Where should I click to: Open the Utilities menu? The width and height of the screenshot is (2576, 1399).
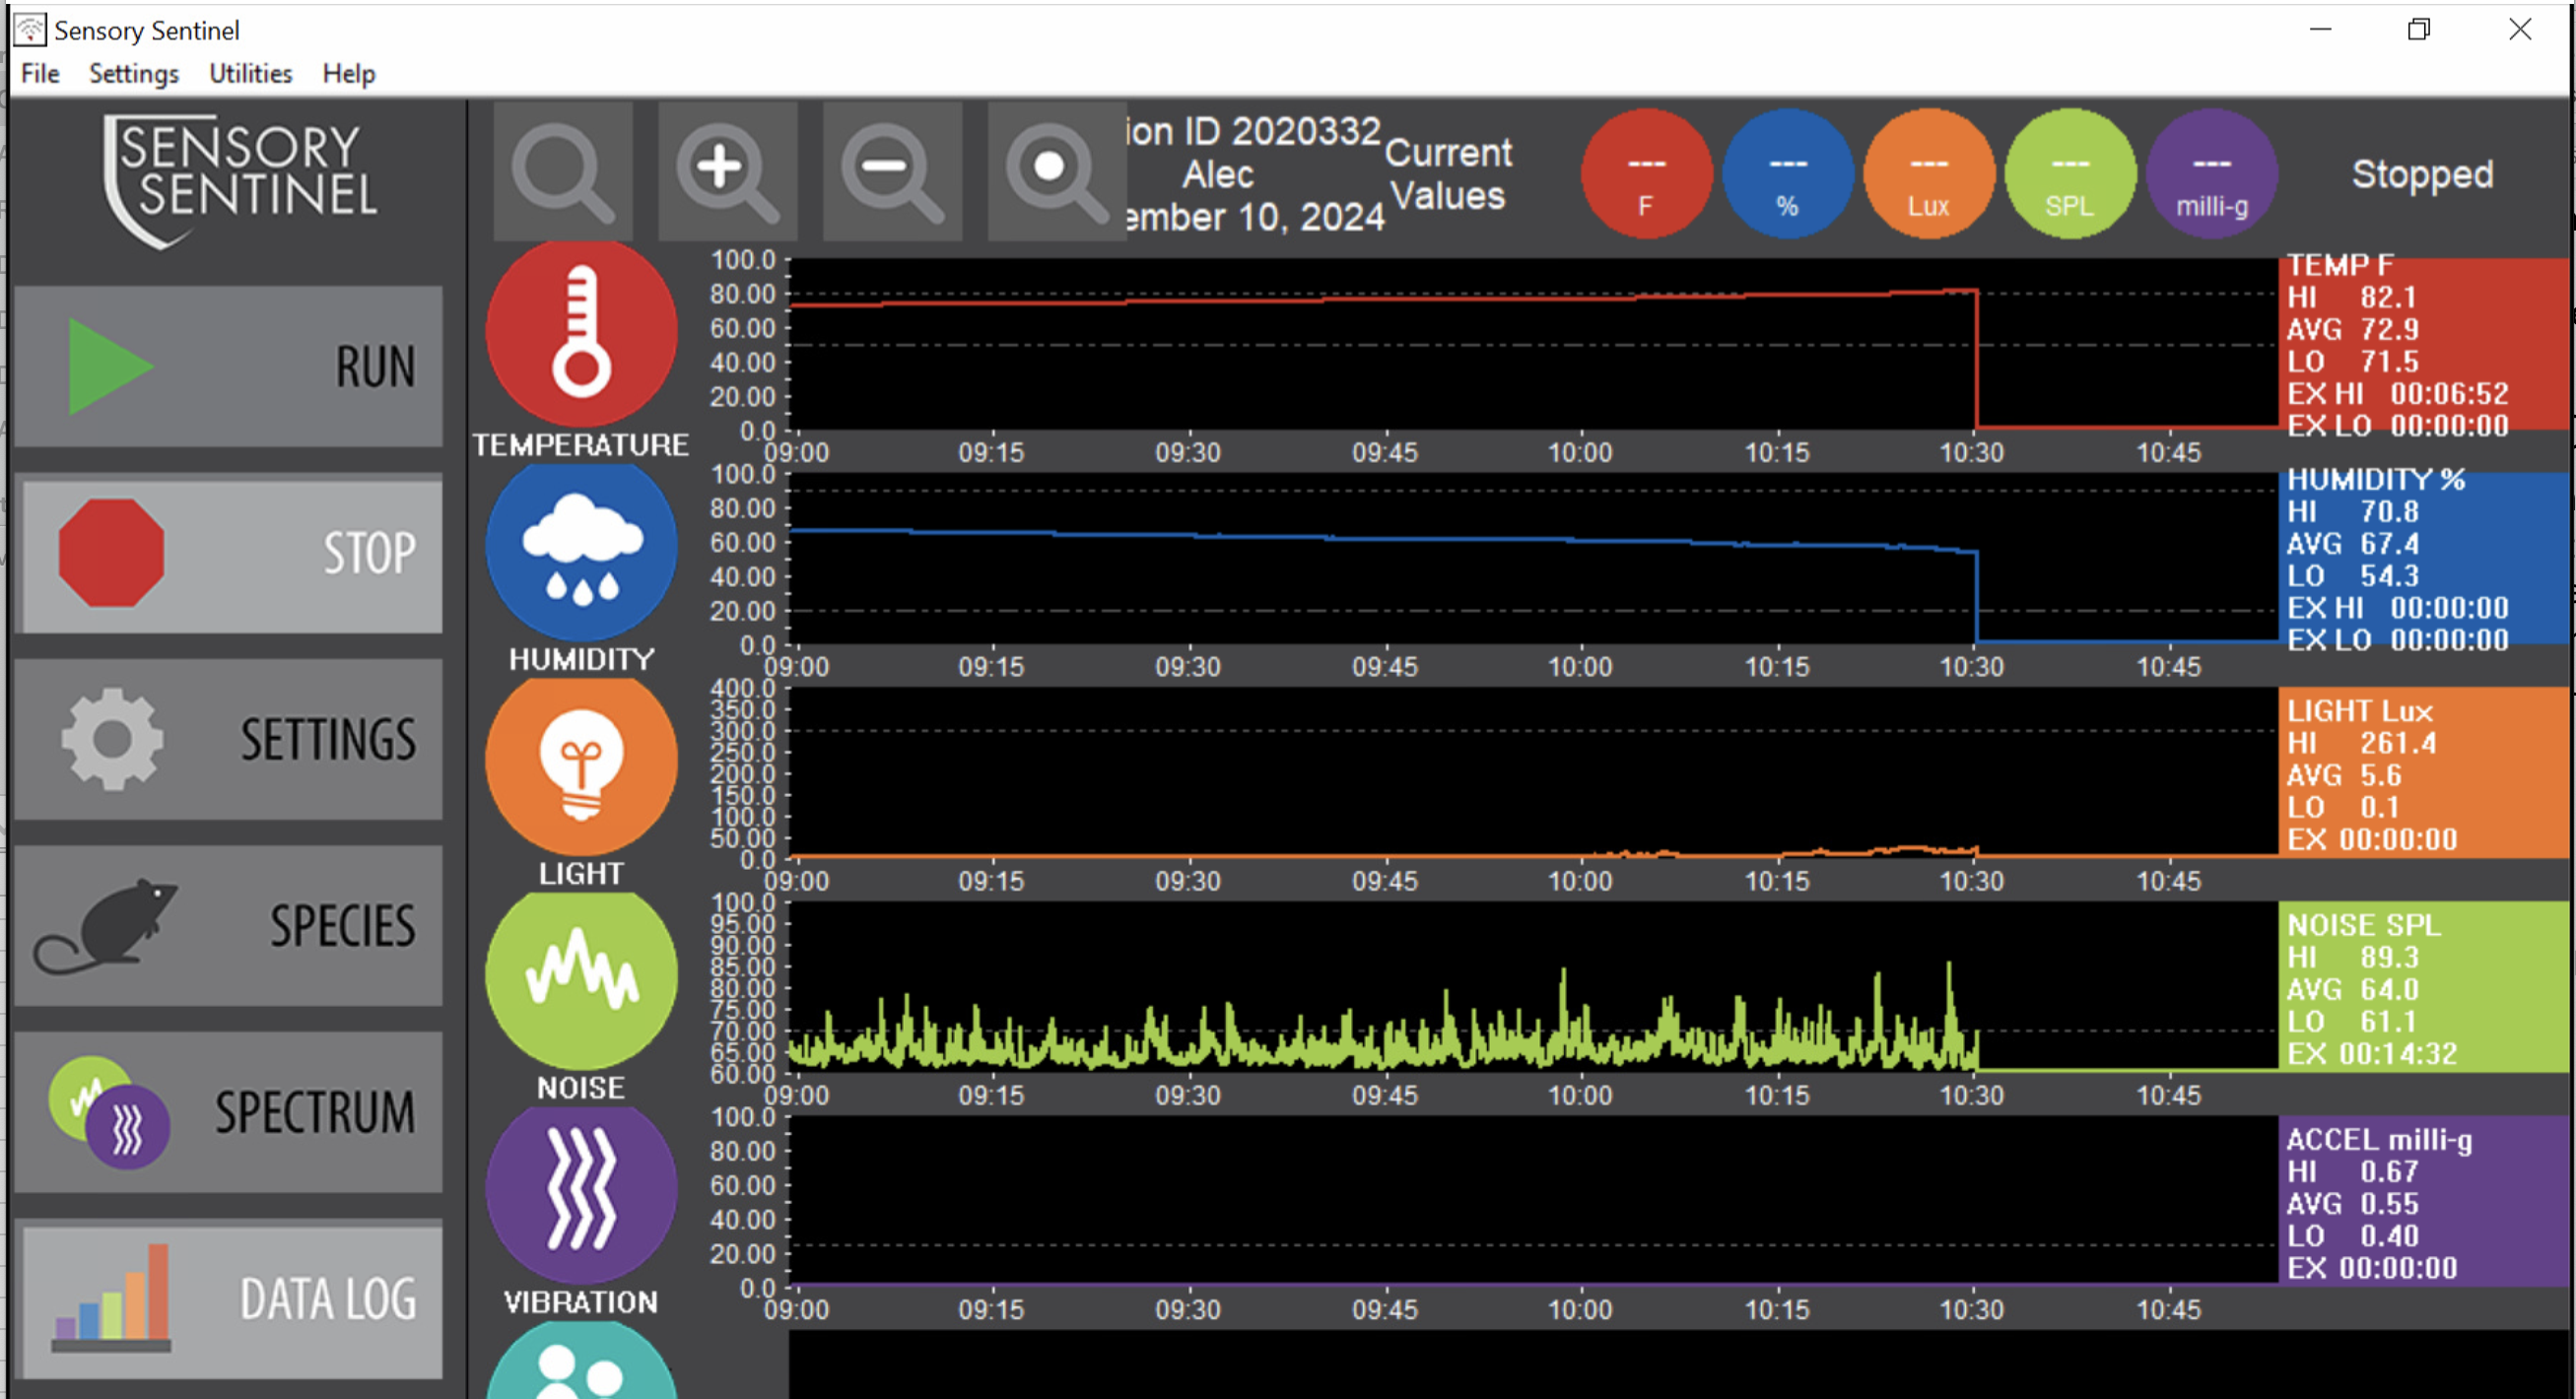click(x=250, y=74)
